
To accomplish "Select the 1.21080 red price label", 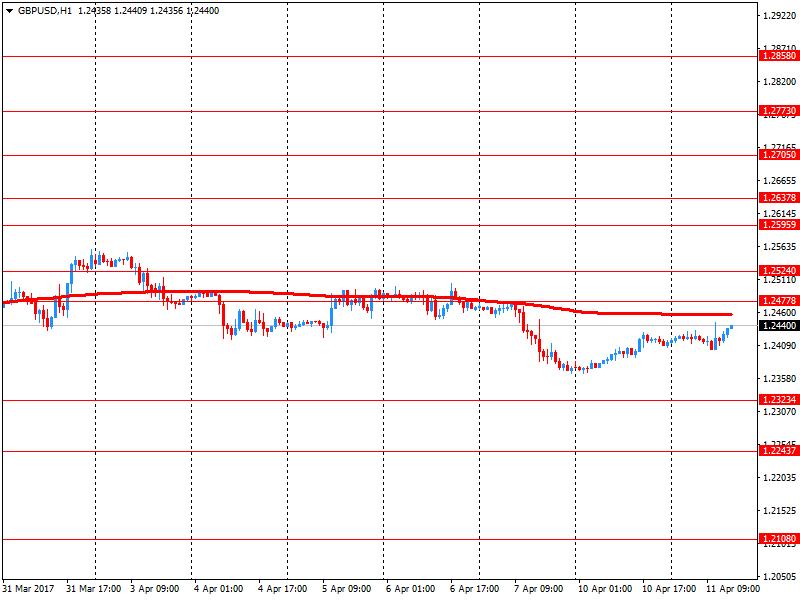I will 779,539.
